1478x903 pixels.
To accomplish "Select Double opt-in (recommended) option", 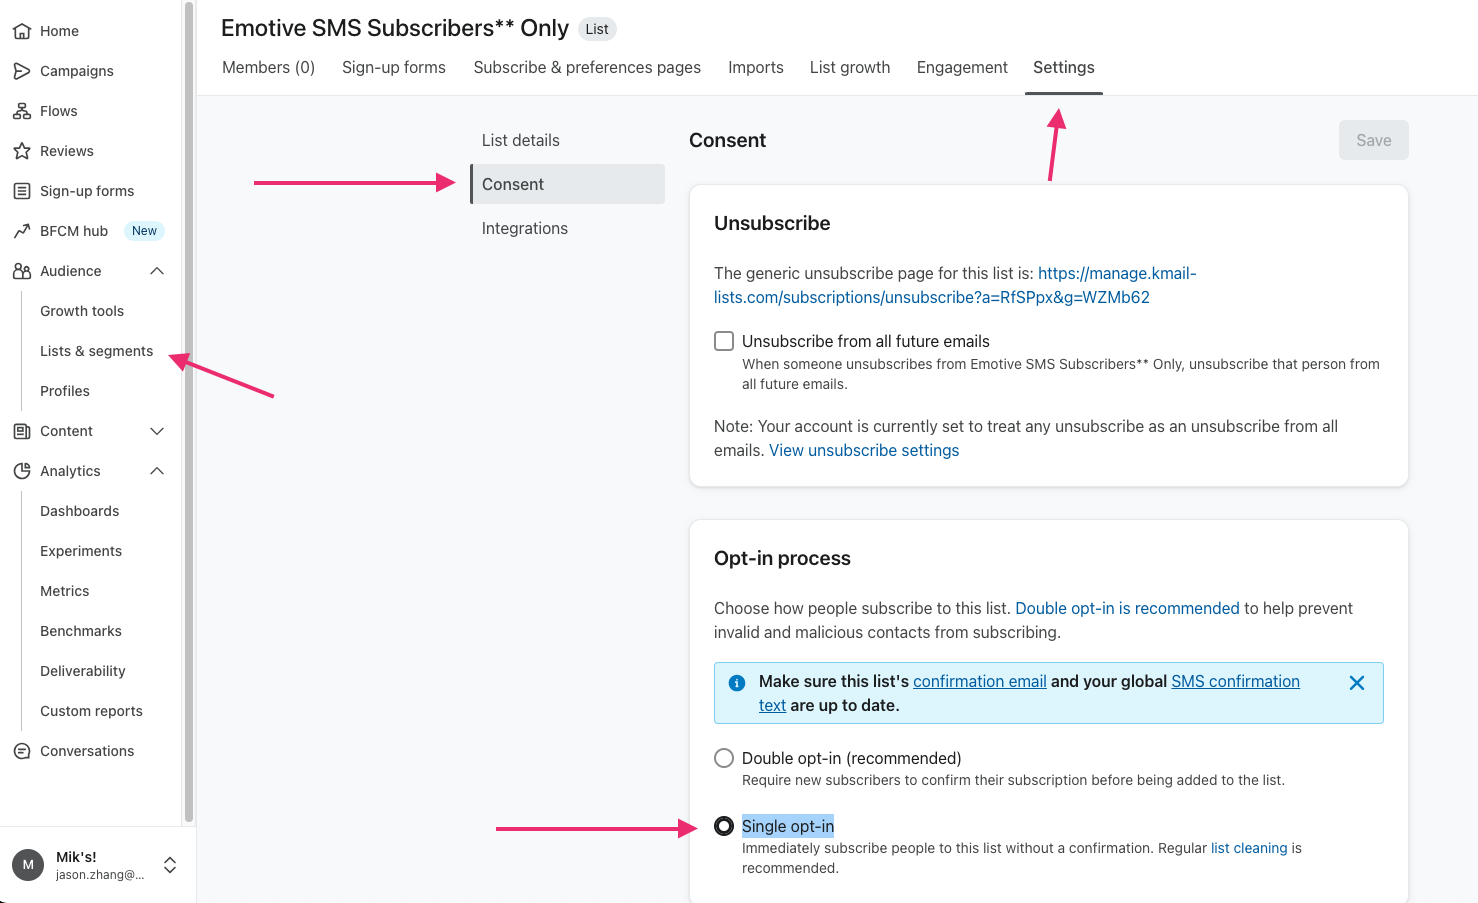I will tap(724, 758).
